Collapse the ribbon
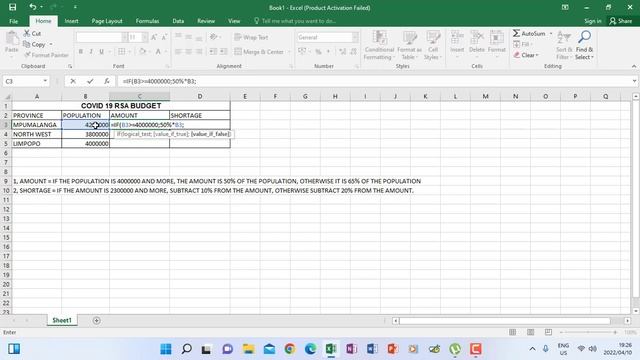 tap(633, 66)
